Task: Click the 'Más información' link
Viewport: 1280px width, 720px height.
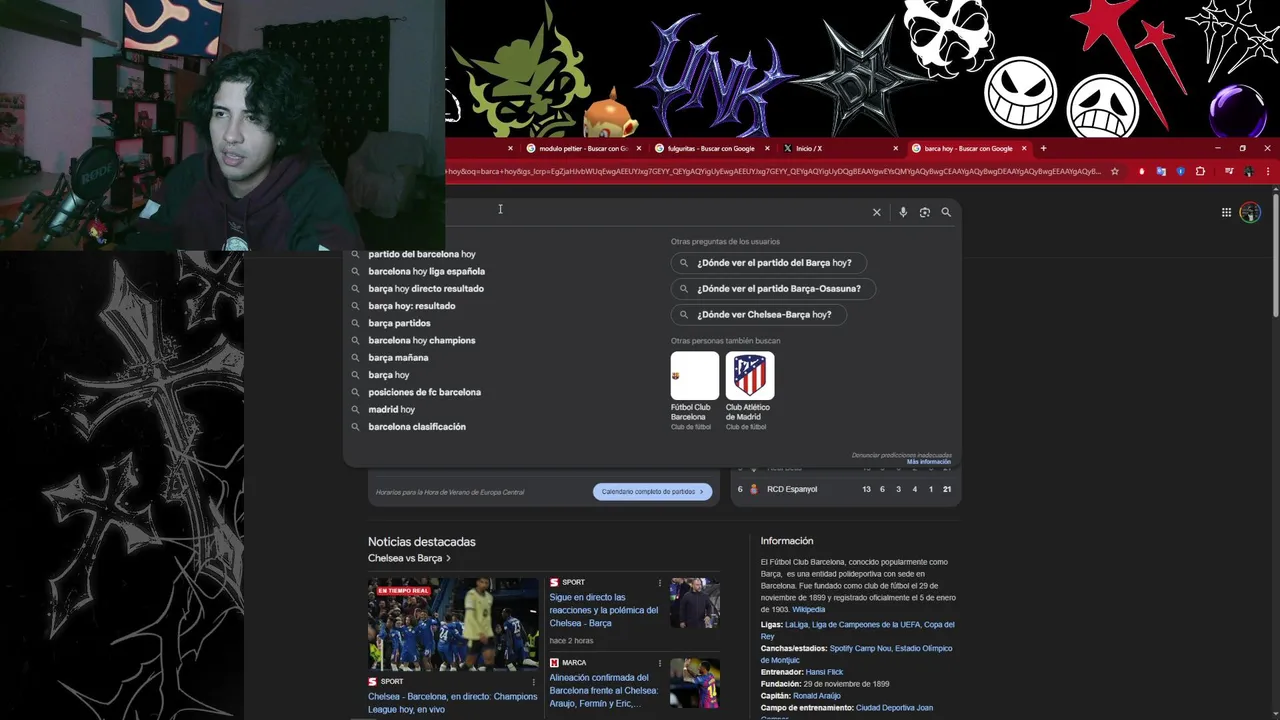Action: point(929,462)
